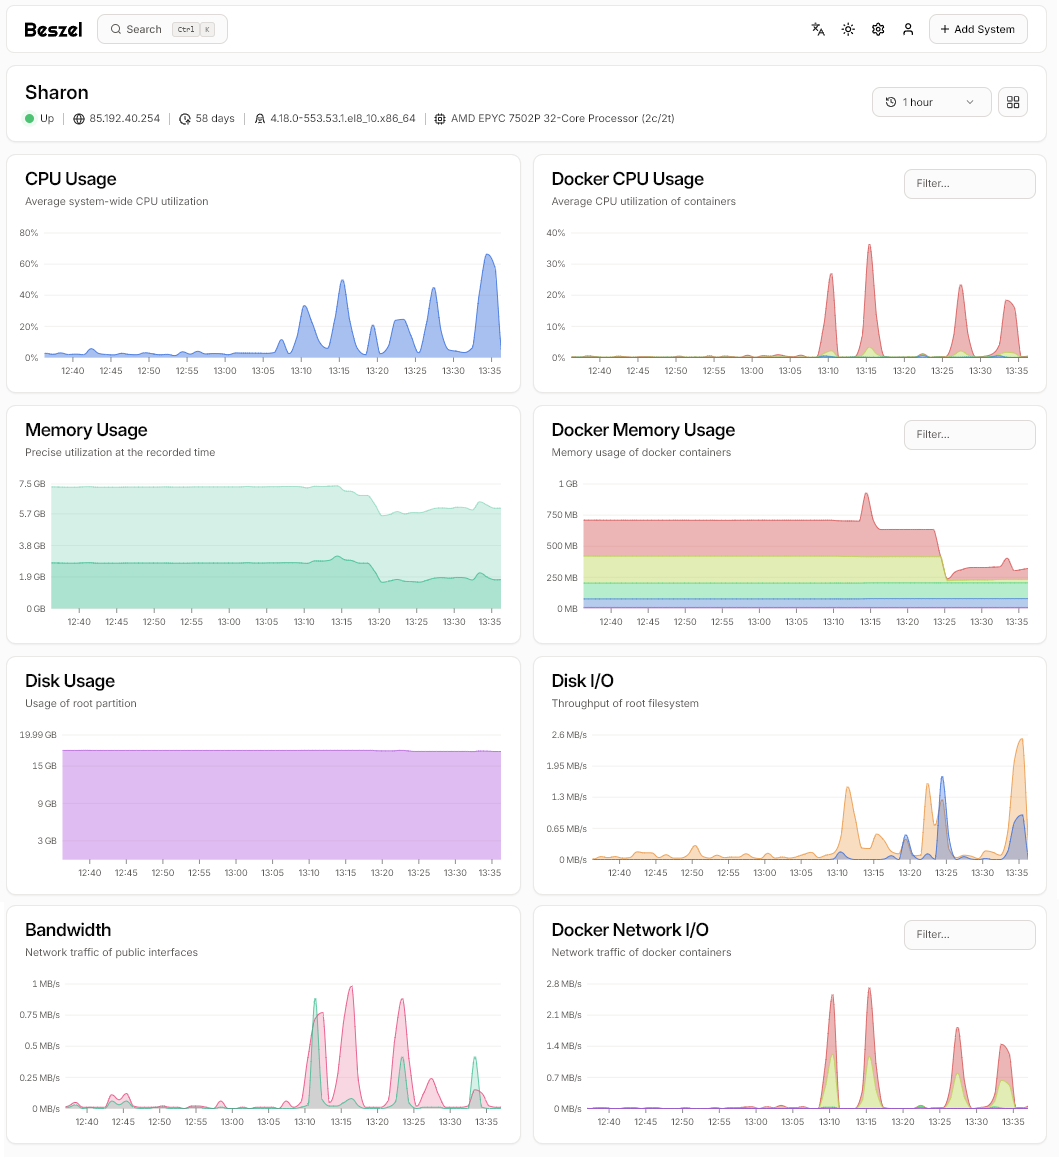Click the Beszel logo
1059x1157 pixels.
(x=53, y=29)
